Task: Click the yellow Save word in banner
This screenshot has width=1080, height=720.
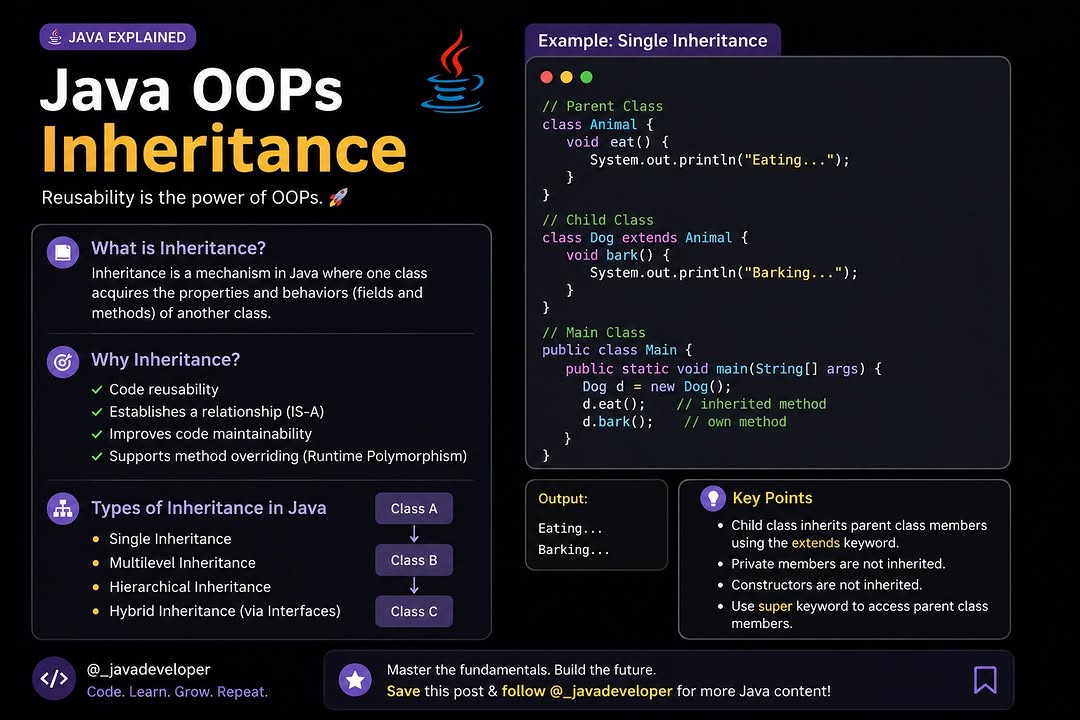Action: tap(403, 691)
